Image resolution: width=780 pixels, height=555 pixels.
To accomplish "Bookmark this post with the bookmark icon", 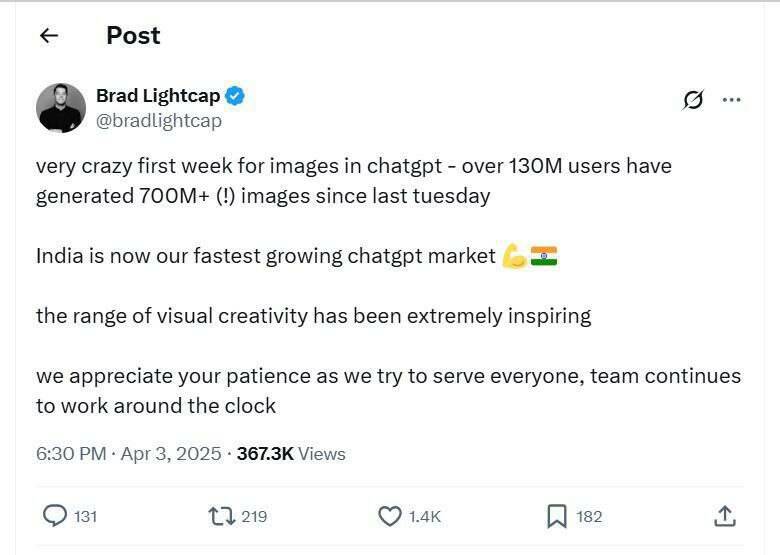I will pos(557,516).
